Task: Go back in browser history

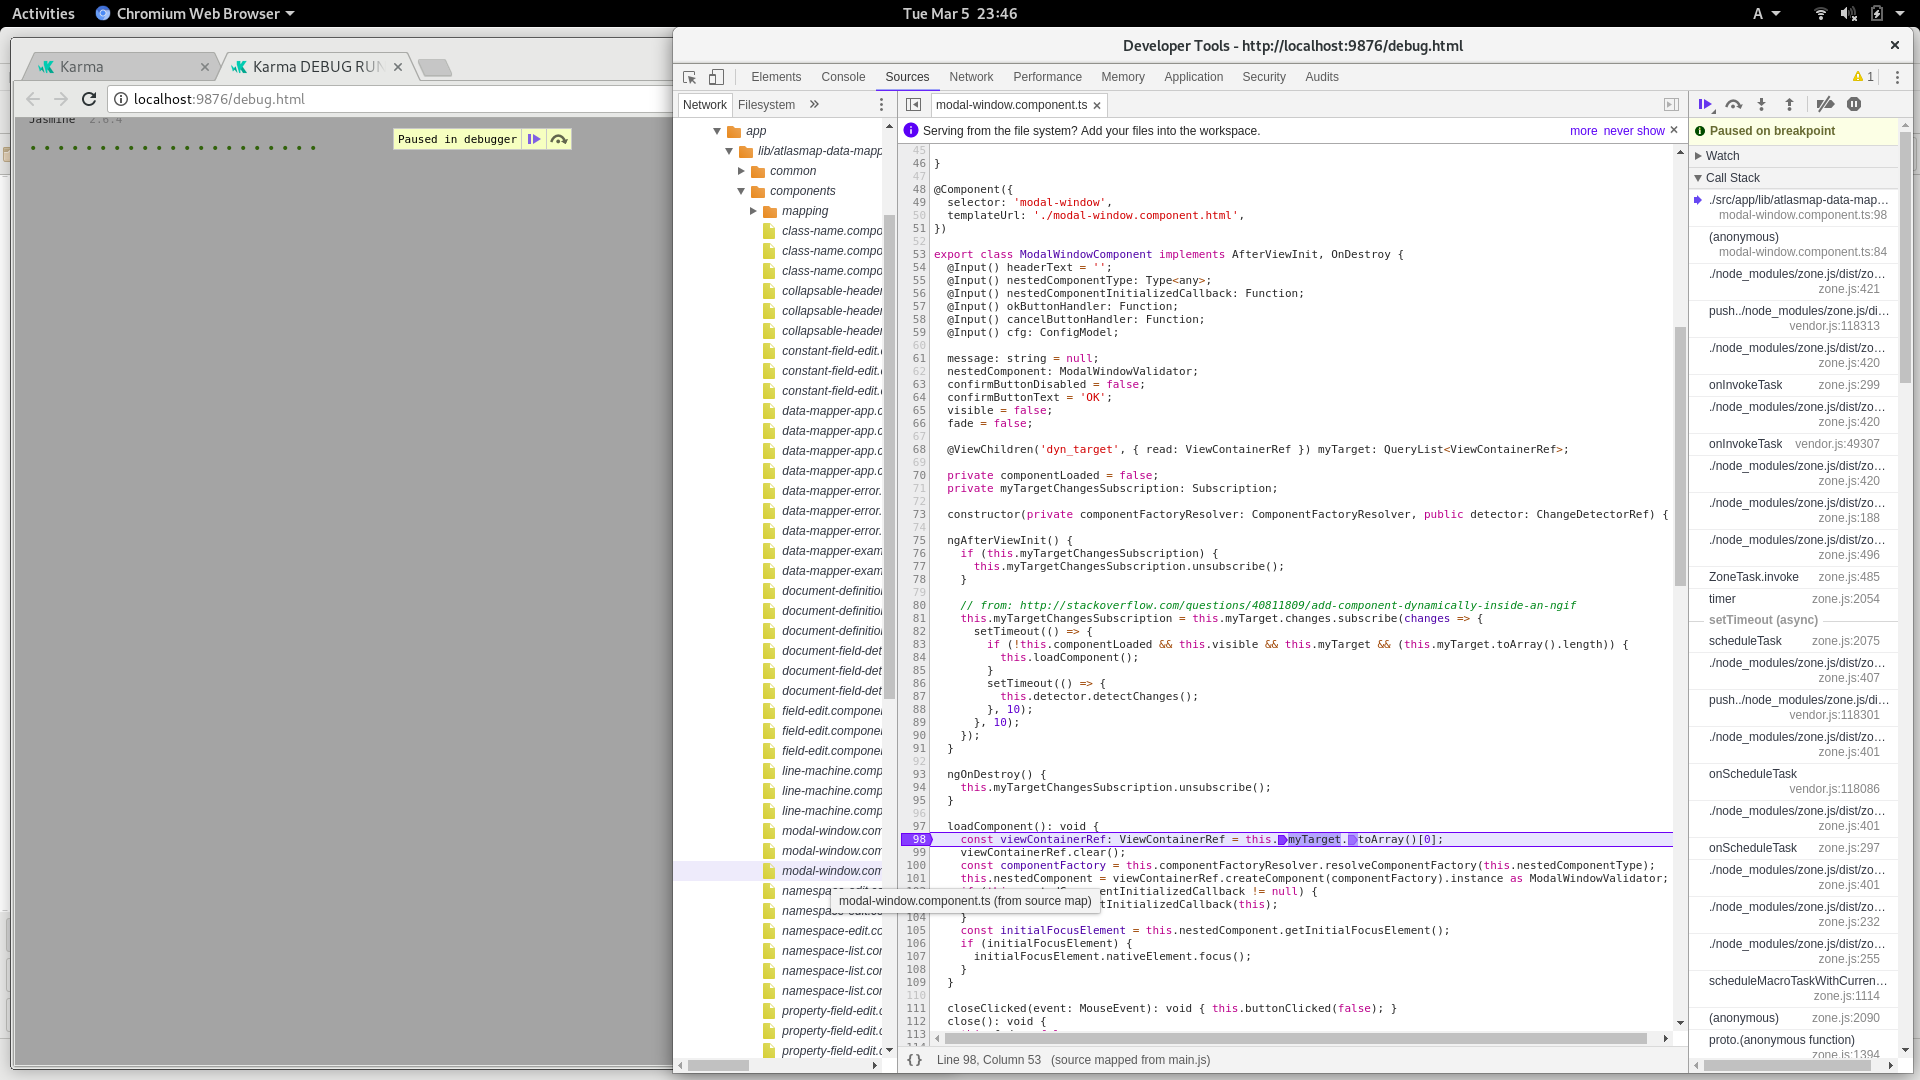Action: [x=33, y=99]
